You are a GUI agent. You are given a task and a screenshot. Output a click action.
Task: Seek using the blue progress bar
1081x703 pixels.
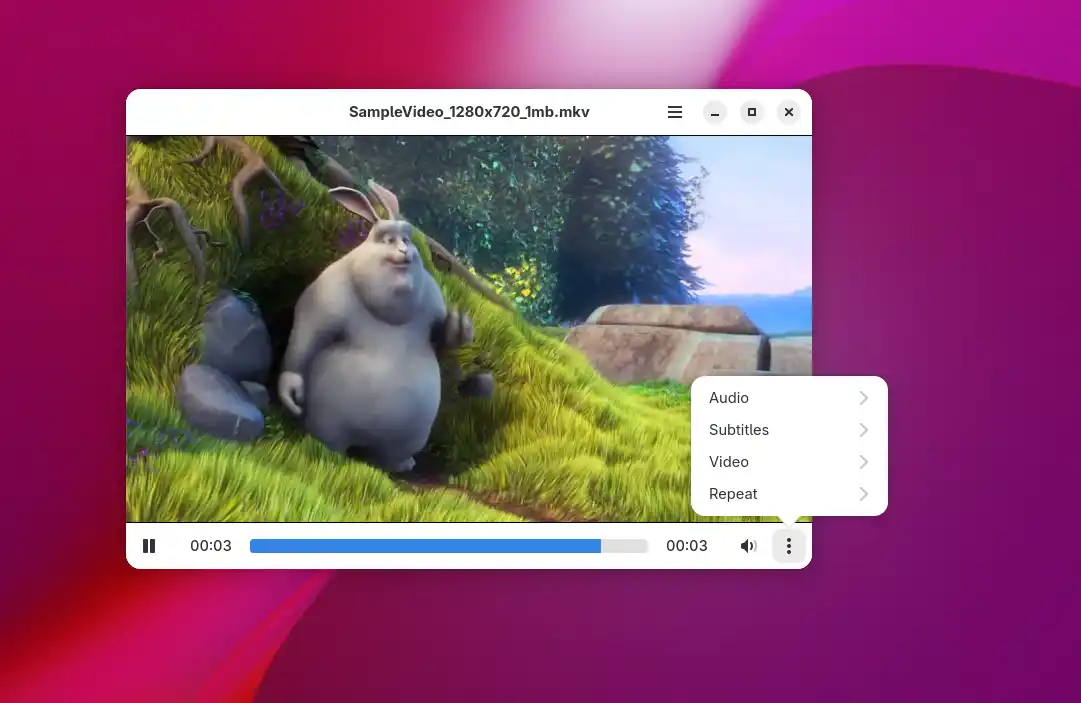click(x=449, y=546)
